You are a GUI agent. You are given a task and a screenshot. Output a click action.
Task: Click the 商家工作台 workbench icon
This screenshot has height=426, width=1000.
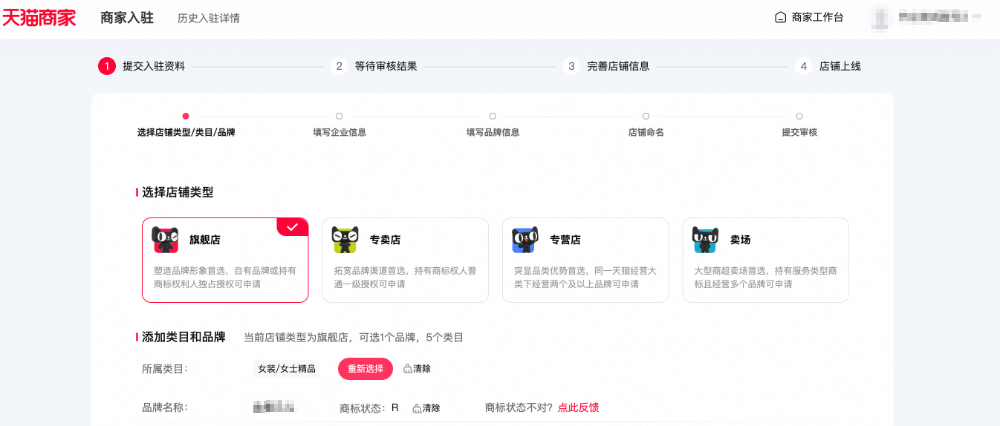781,18
